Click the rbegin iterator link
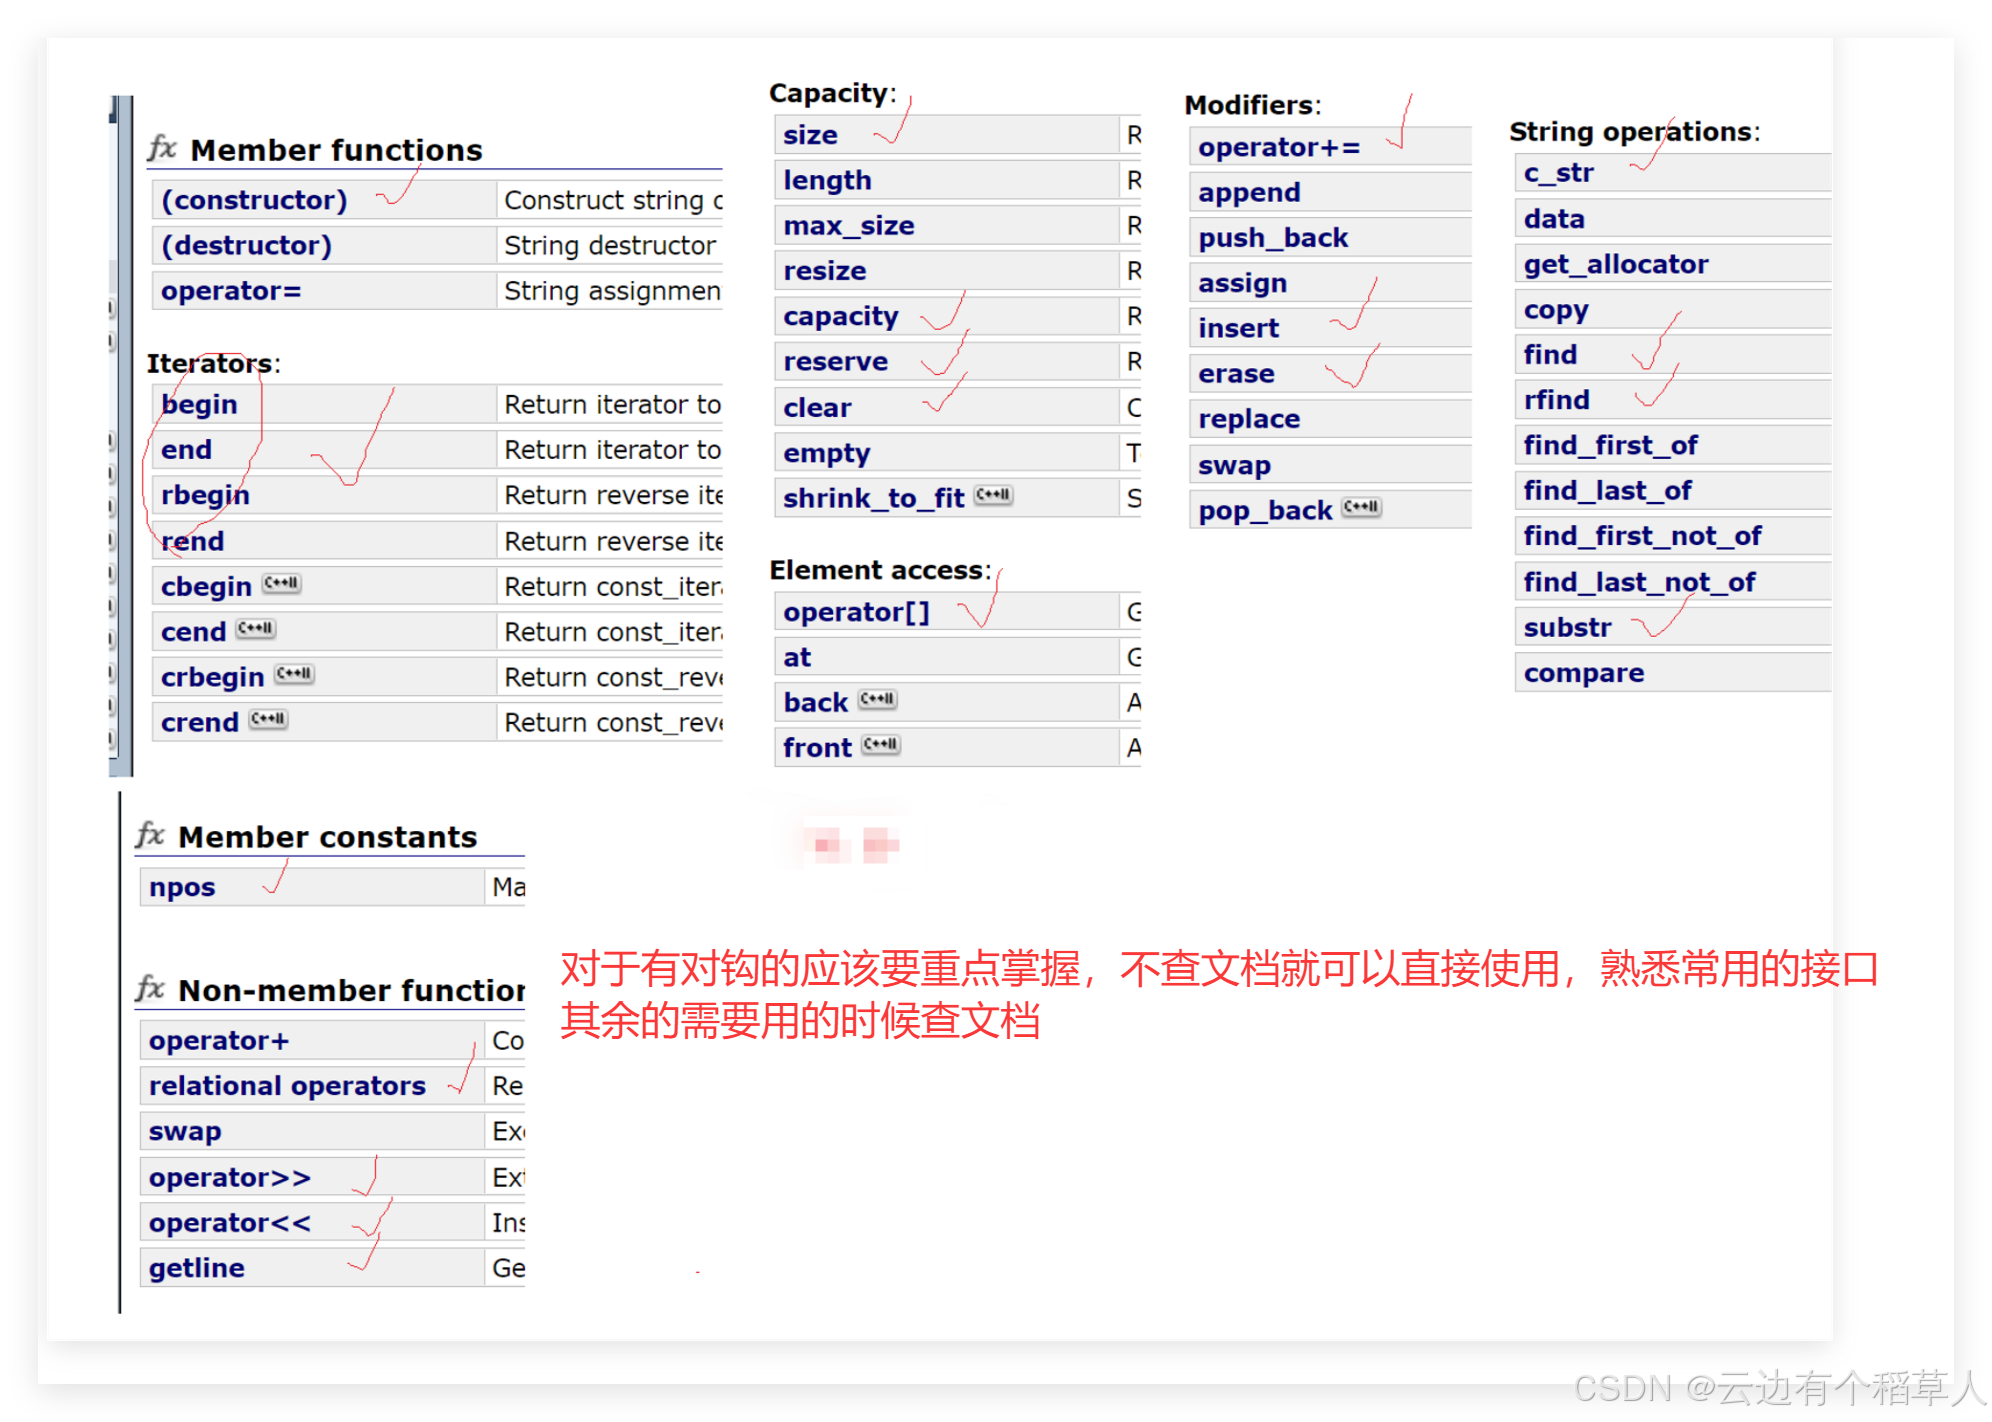Screen dimensions: 1992x1422 click(205, 495)
